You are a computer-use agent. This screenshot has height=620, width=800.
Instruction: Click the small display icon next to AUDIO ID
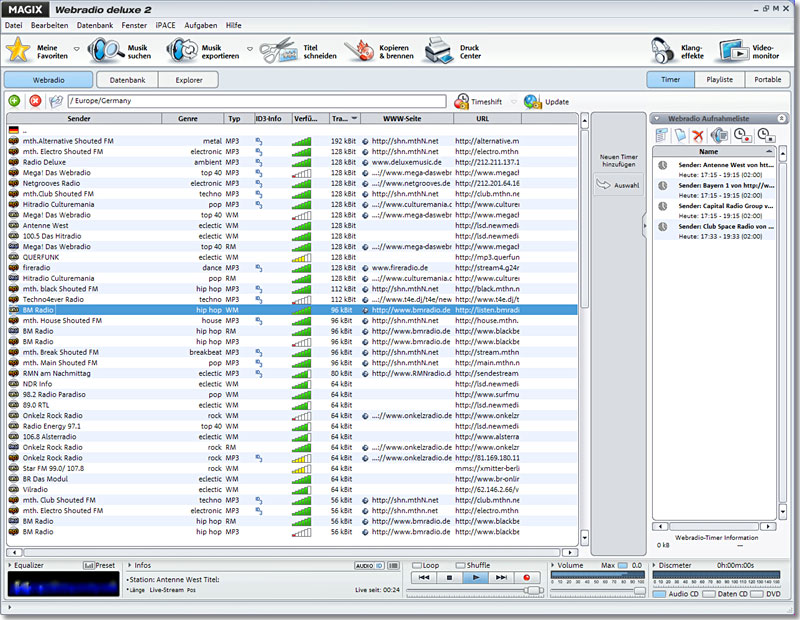(393, 565)
